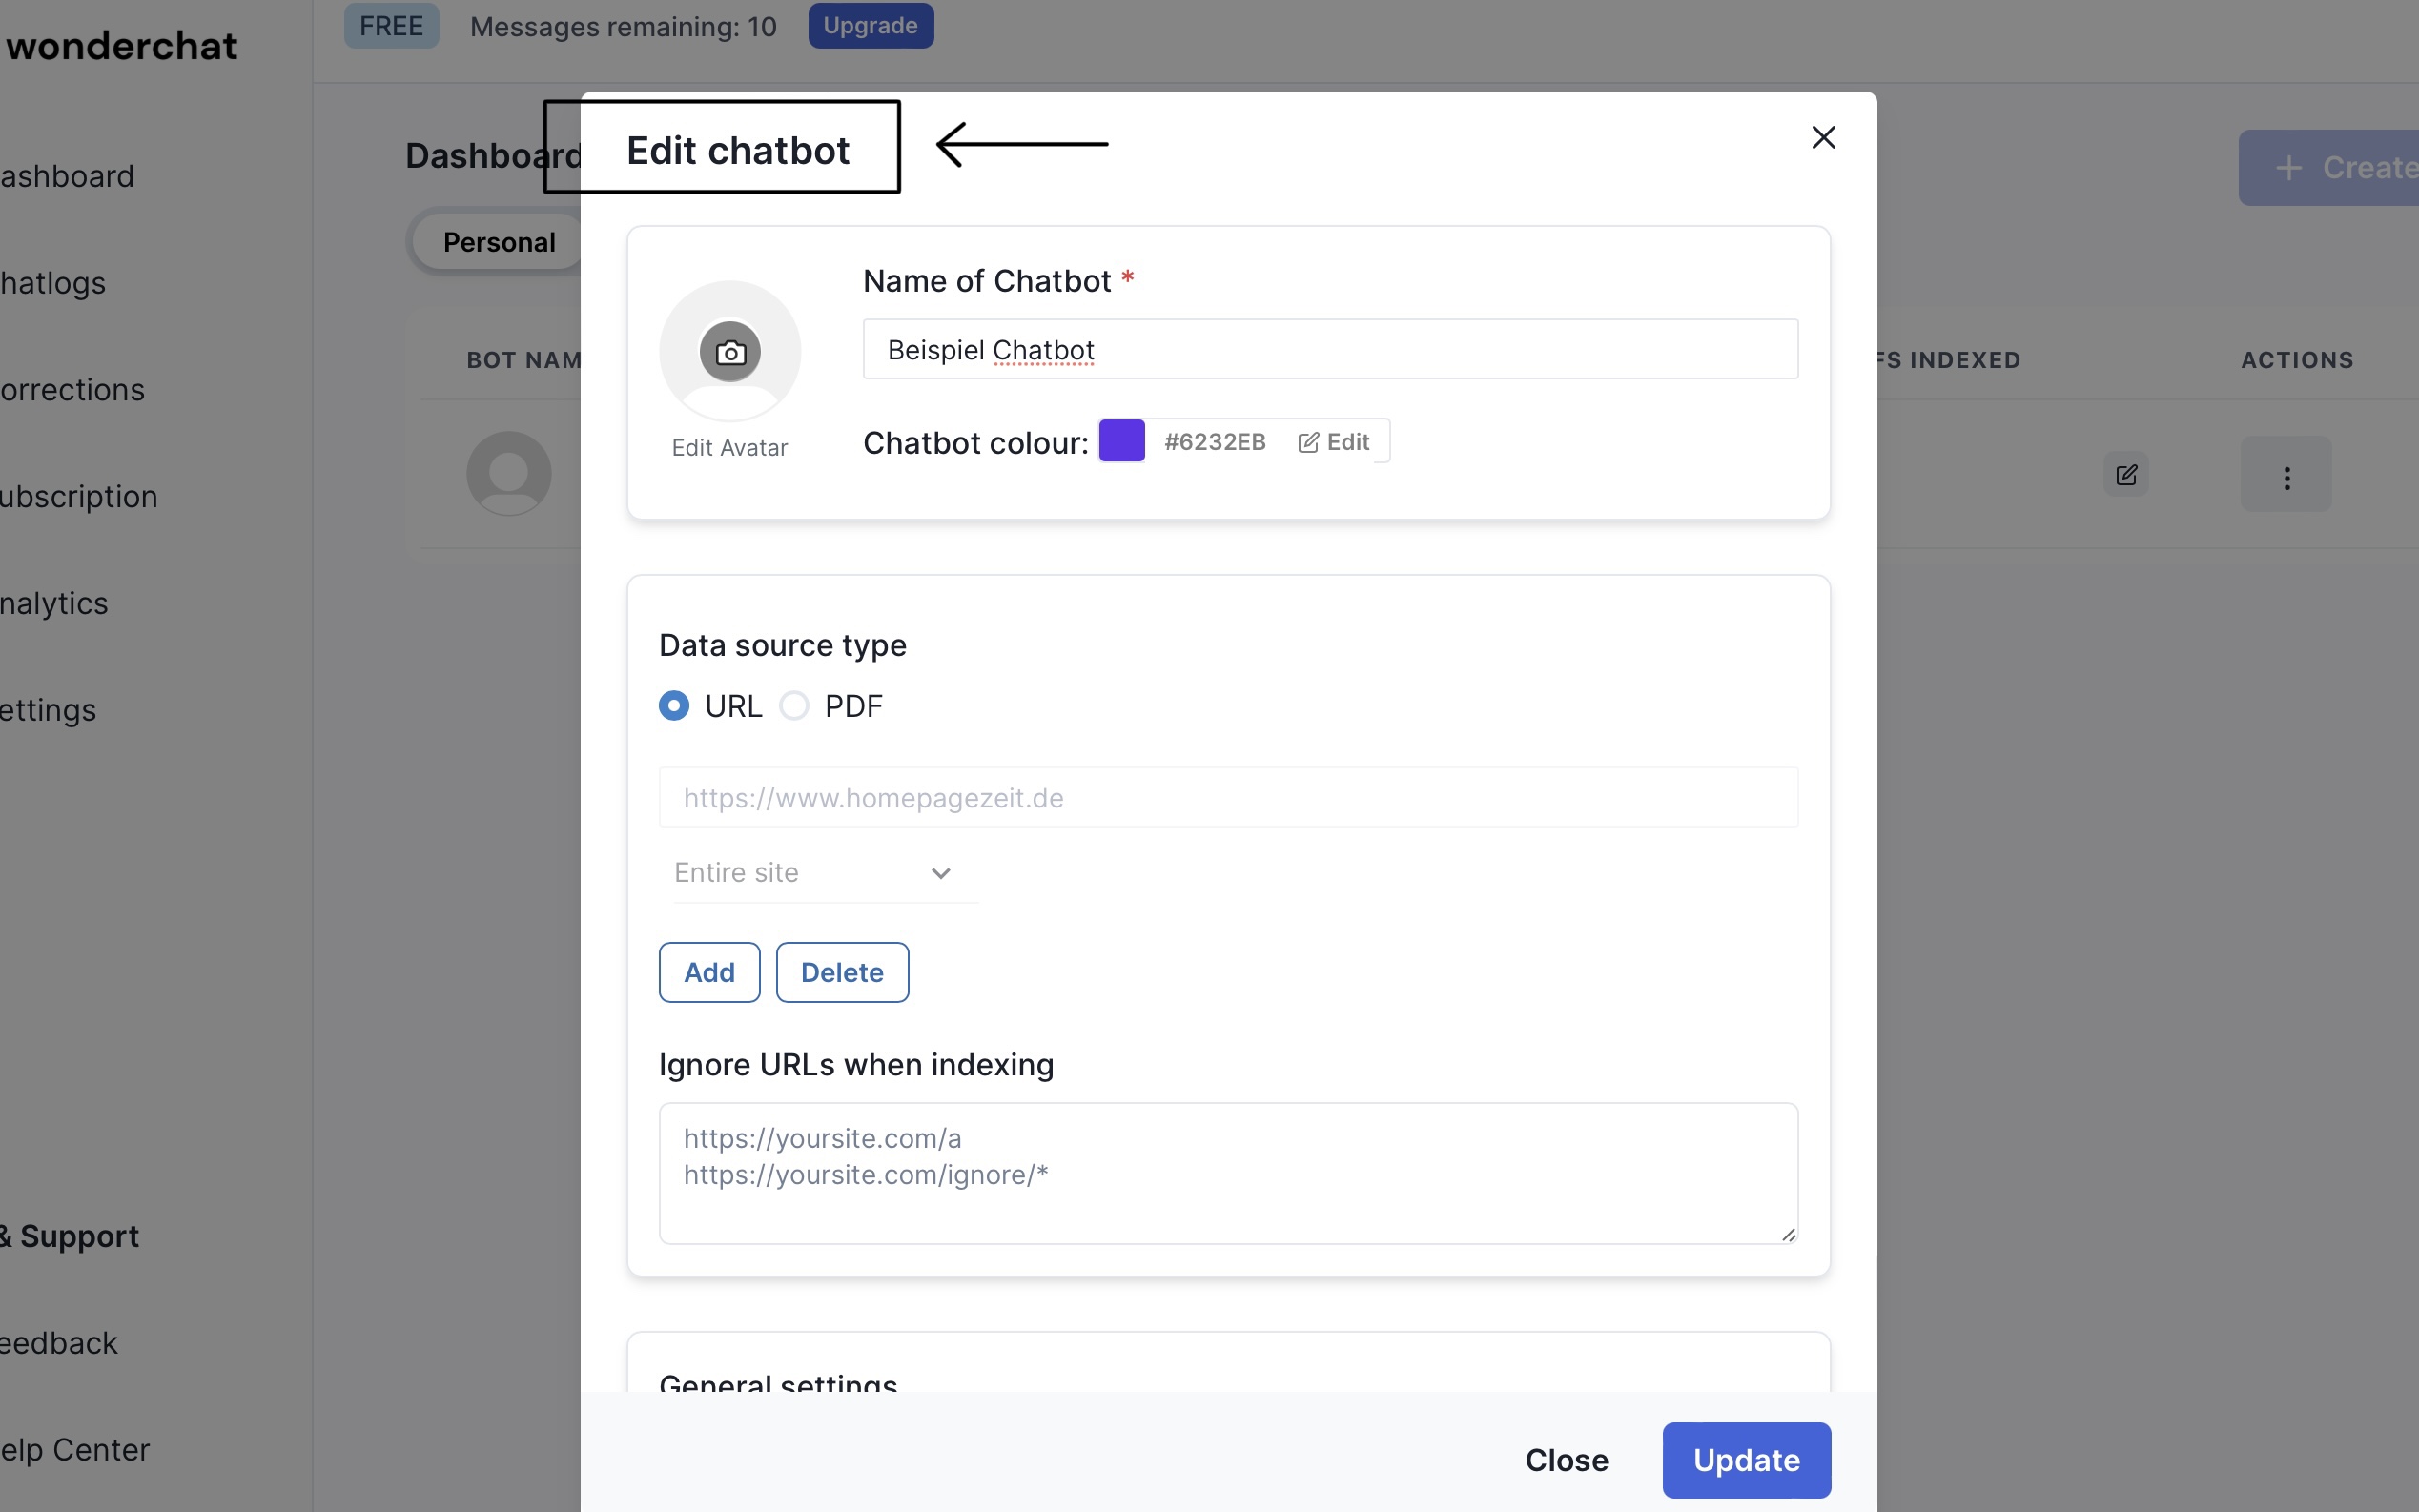The width and height of the screenshot is (2419, 1512).
Task: Select the PDF data source radio button
Action: pyautogui.click(x=794, y=706)
